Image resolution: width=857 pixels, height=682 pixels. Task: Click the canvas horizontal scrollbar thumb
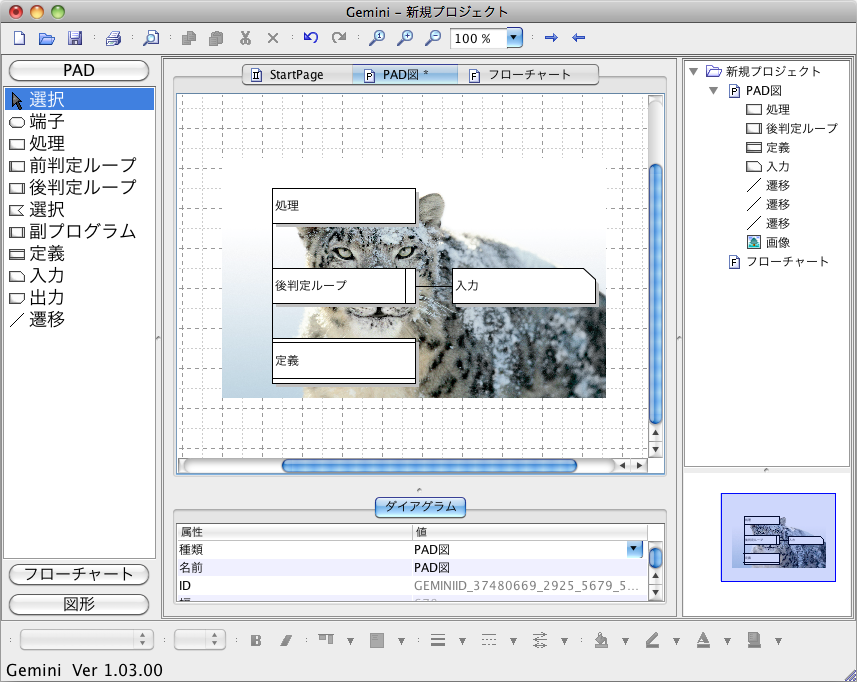pyautogui.click(x=429, y=466)
